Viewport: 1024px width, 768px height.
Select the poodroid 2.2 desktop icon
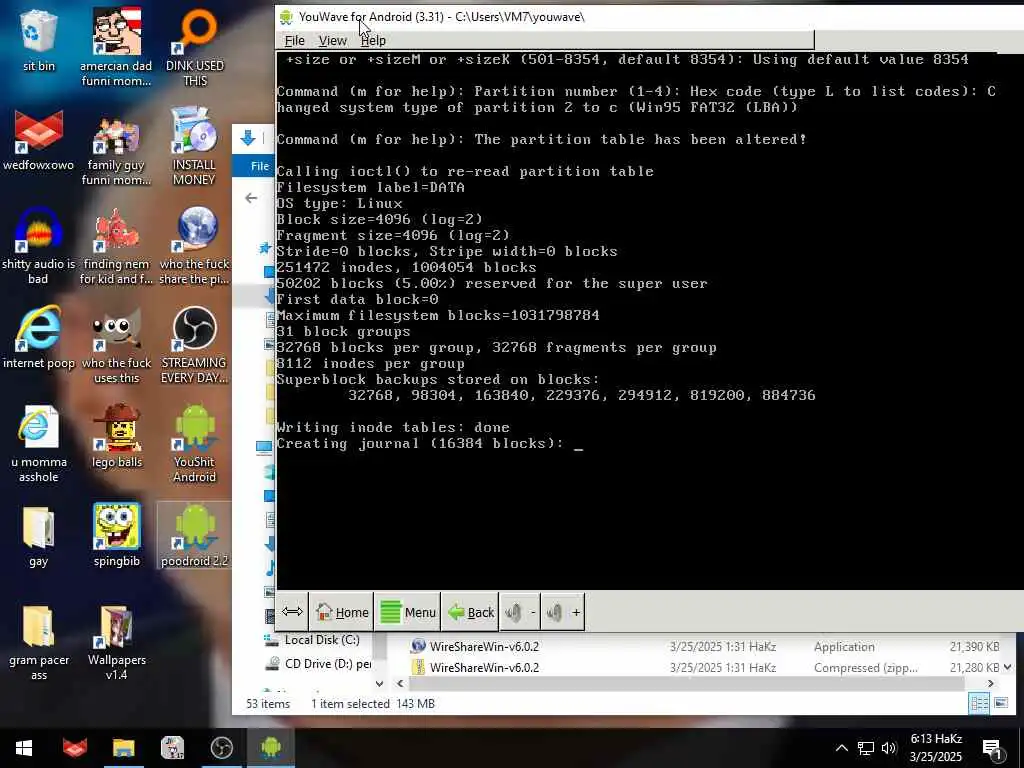click(194, 536)
